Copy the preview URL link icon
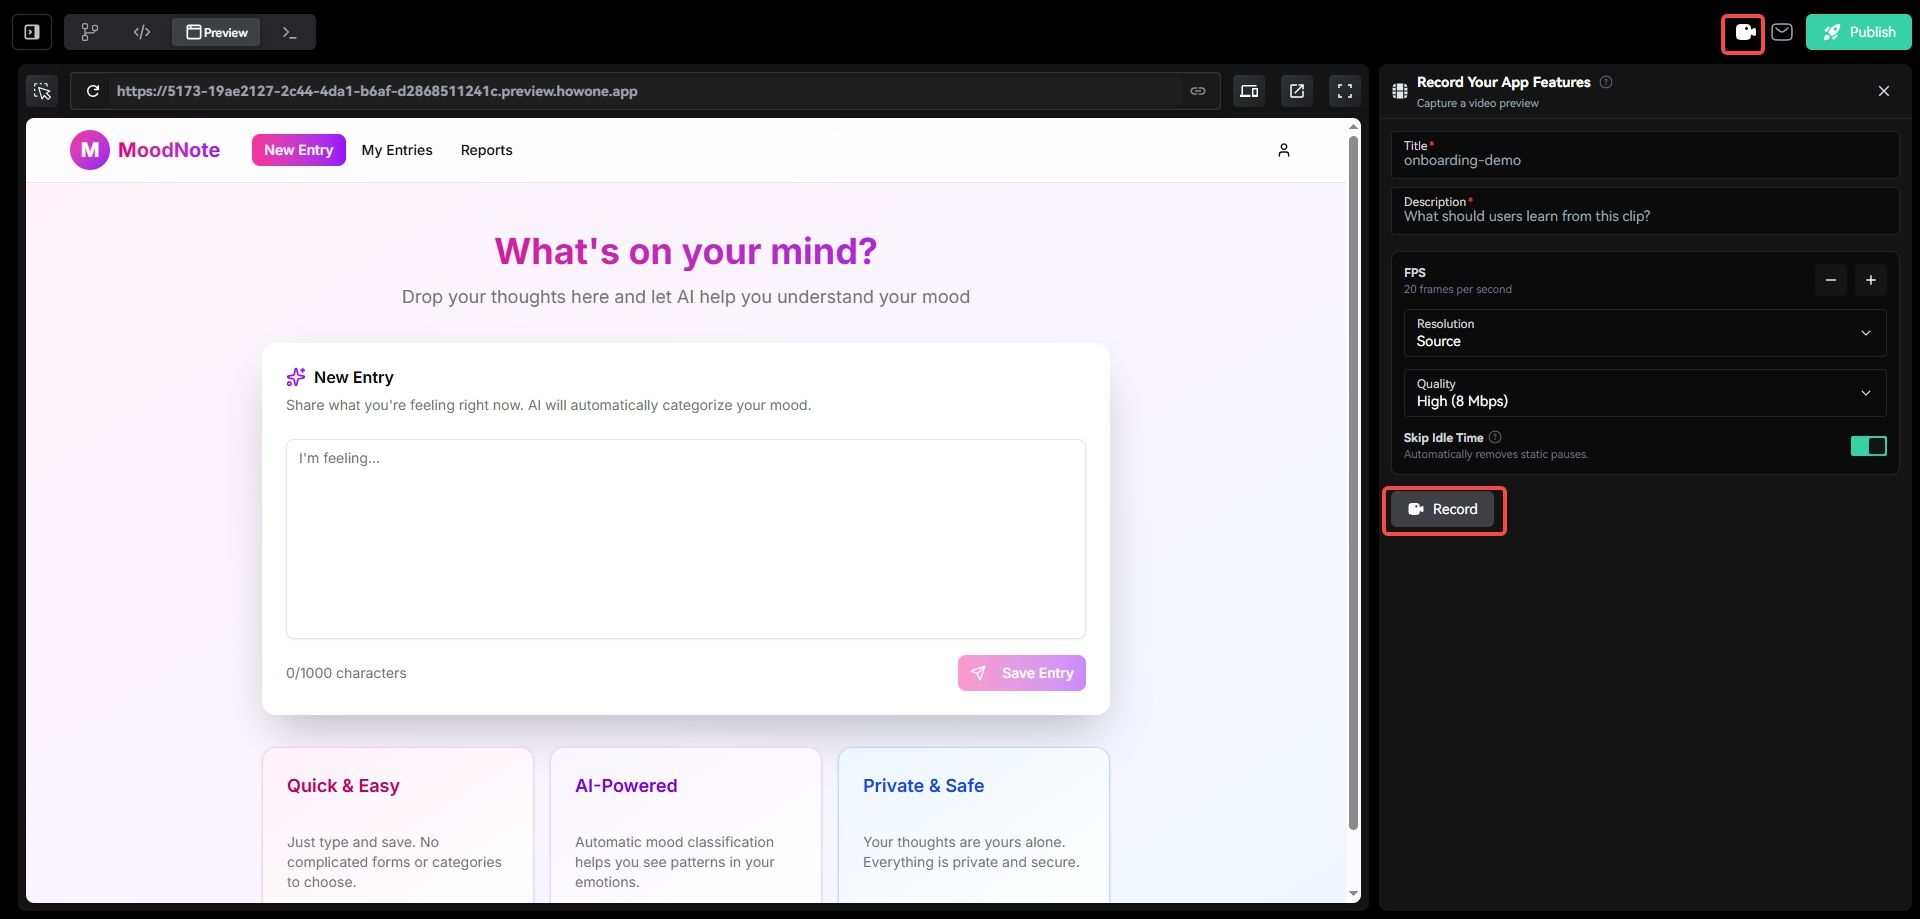Image resolution: width=1920 pixels, height=919 pixels. coord(1197,91)
